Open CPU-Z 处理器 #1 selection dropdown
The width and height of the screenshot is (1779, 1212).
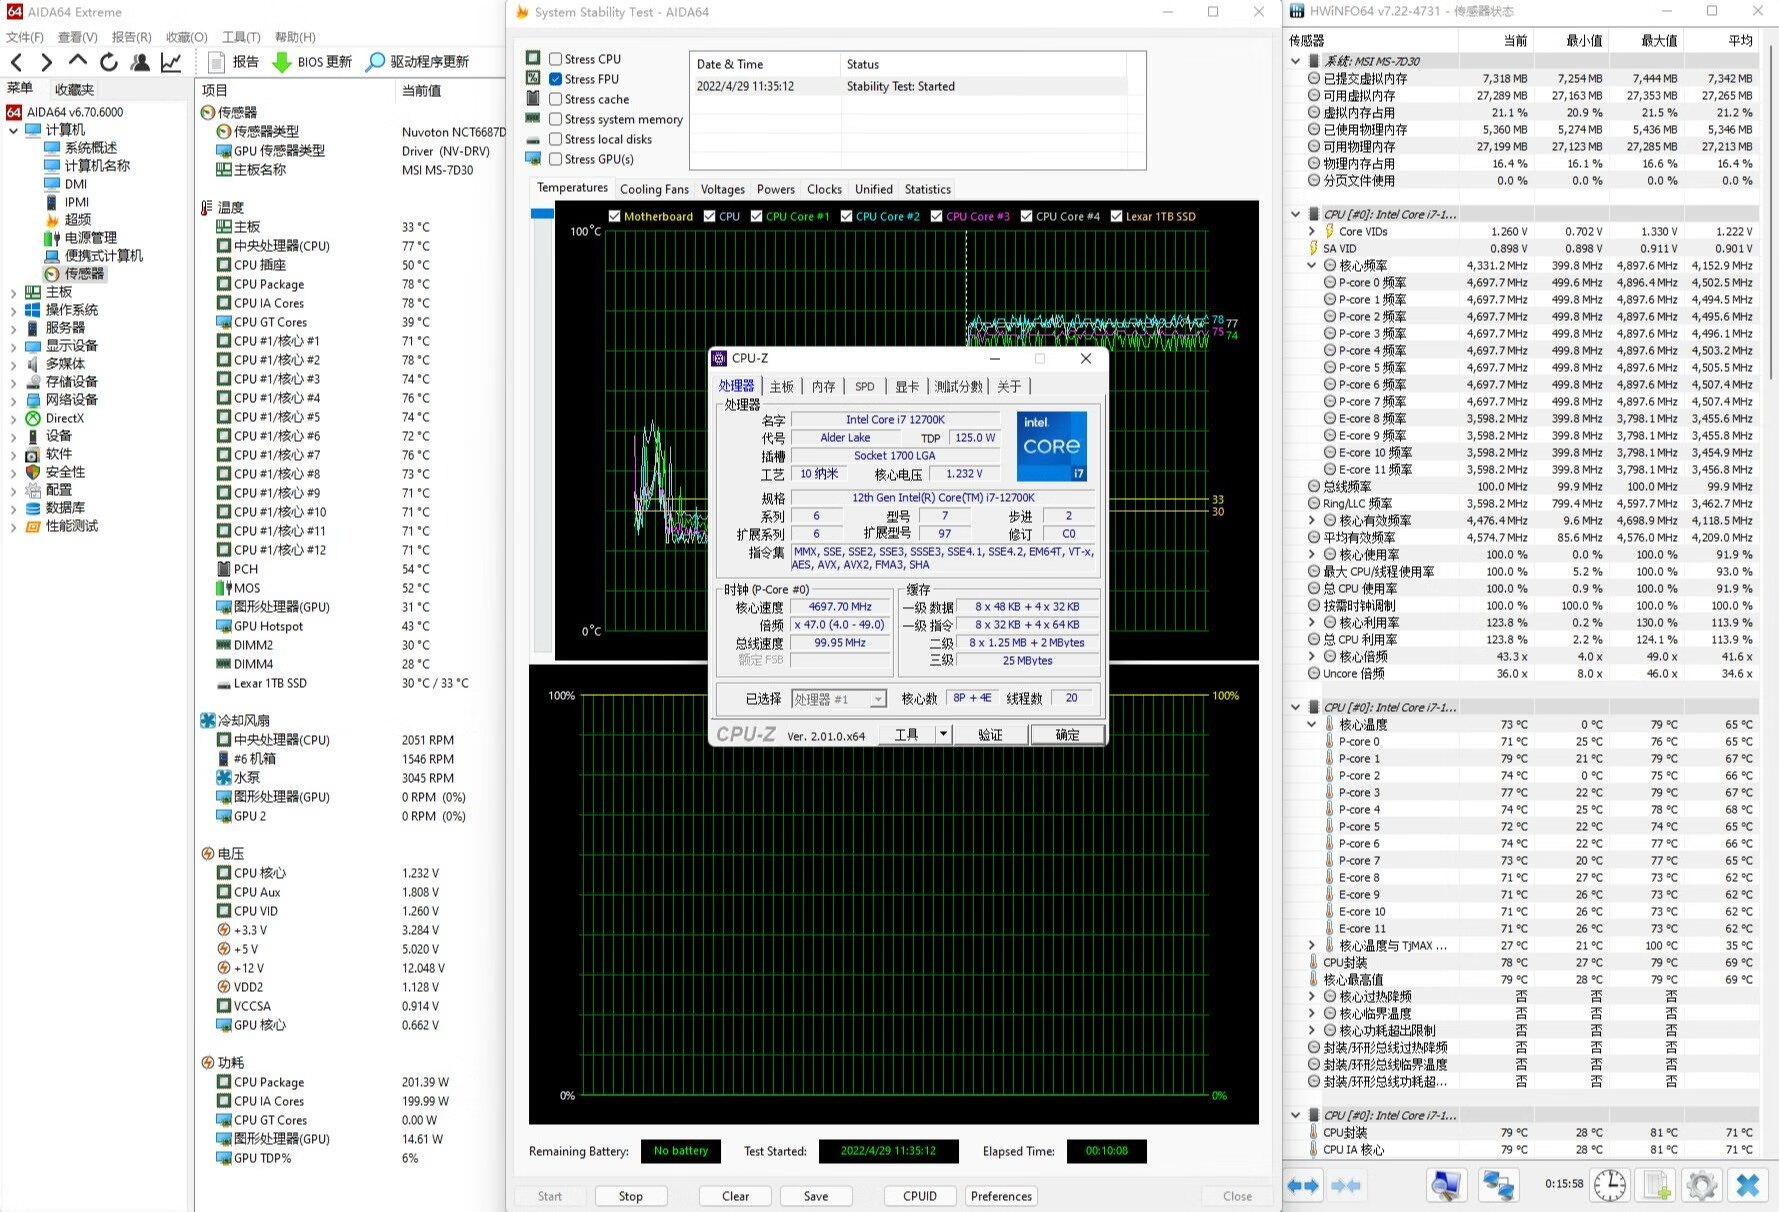pos(878,699)
